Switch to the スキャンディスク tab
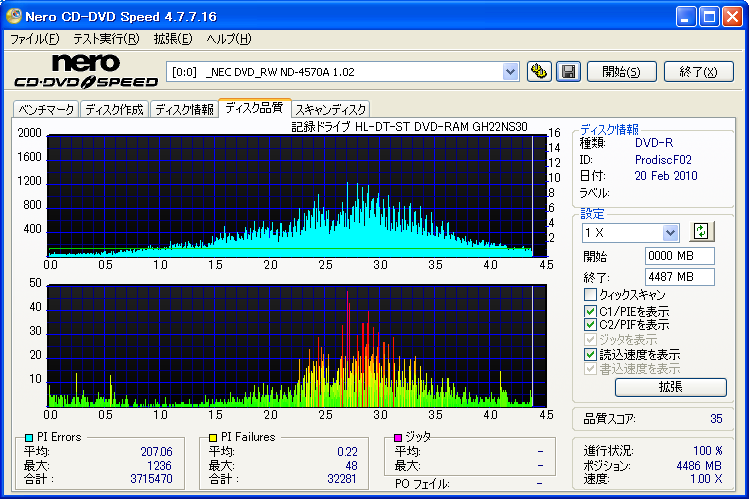 click(x=331, y=109)
